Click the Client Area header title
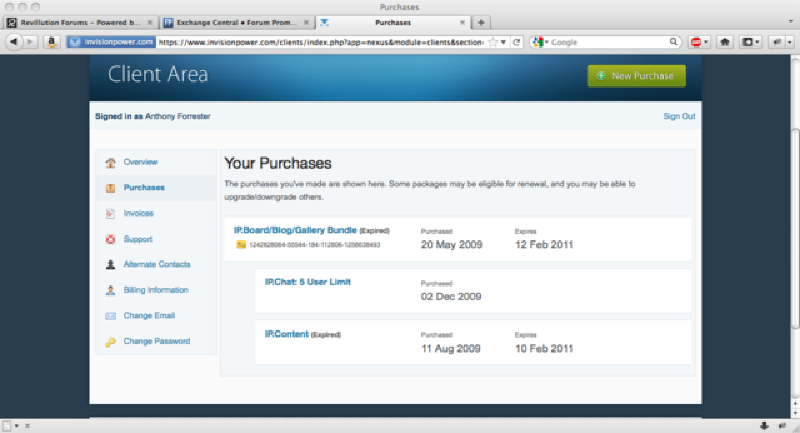Screen dimensions: 800x433 click(158, 74)
